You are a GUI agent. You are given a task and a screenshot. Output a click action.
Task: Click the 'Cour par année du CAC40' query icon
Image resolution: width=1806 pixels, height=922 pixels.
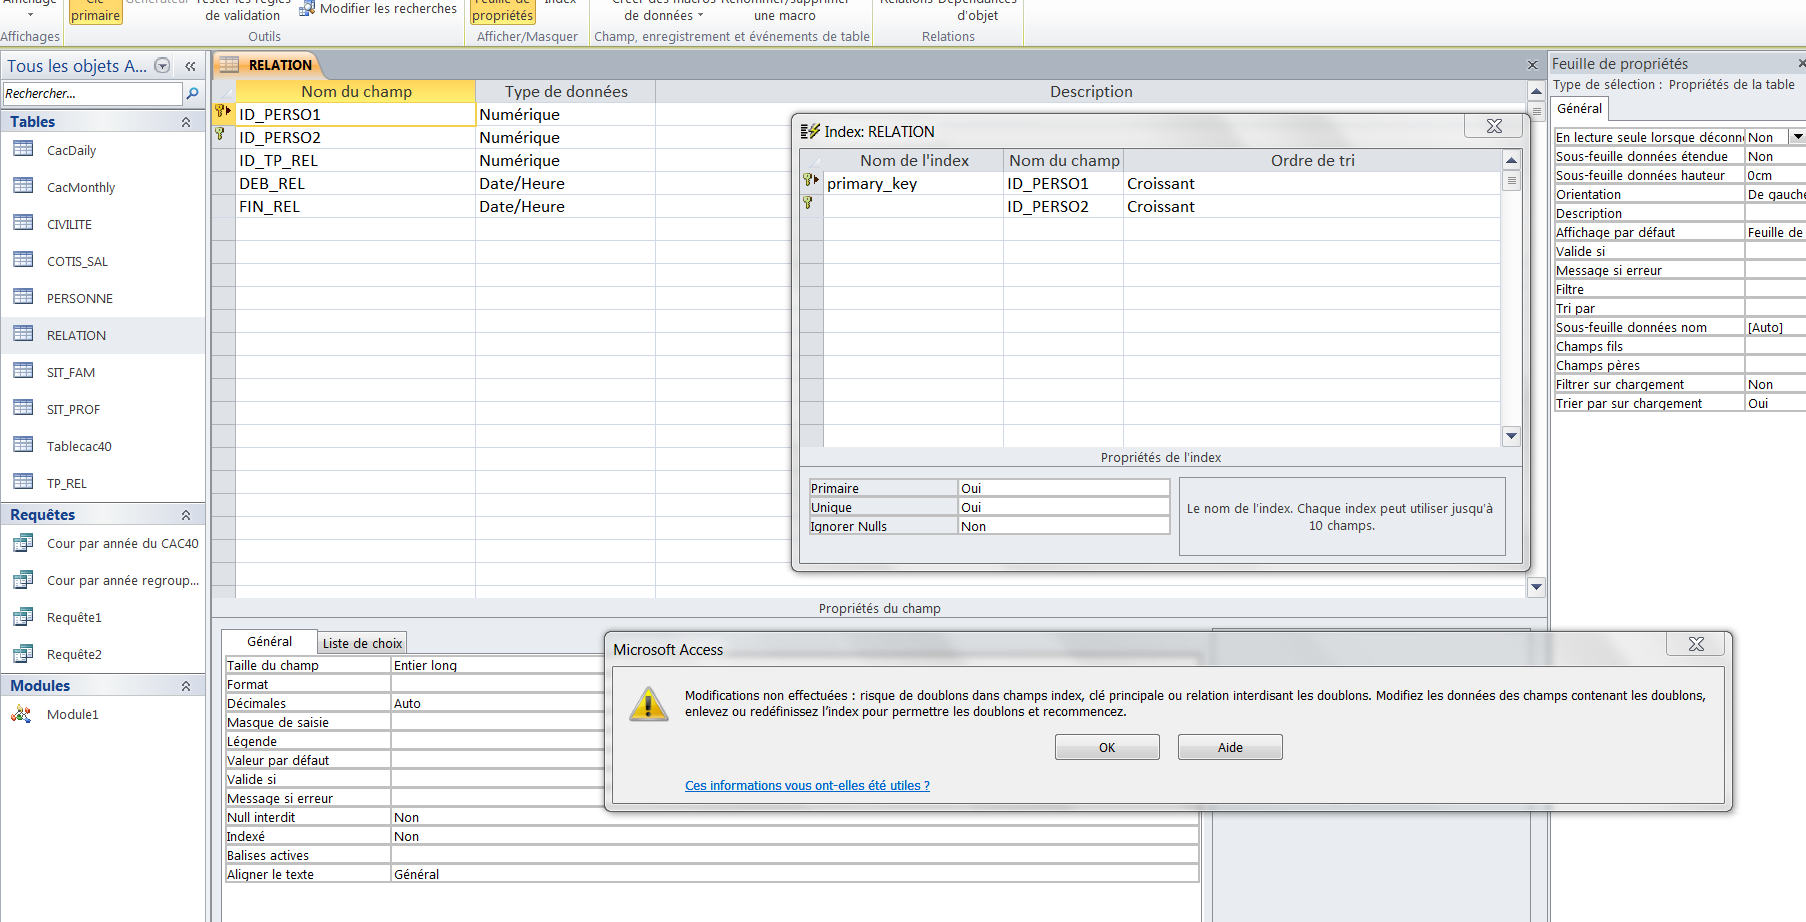[x=23, y=543]
